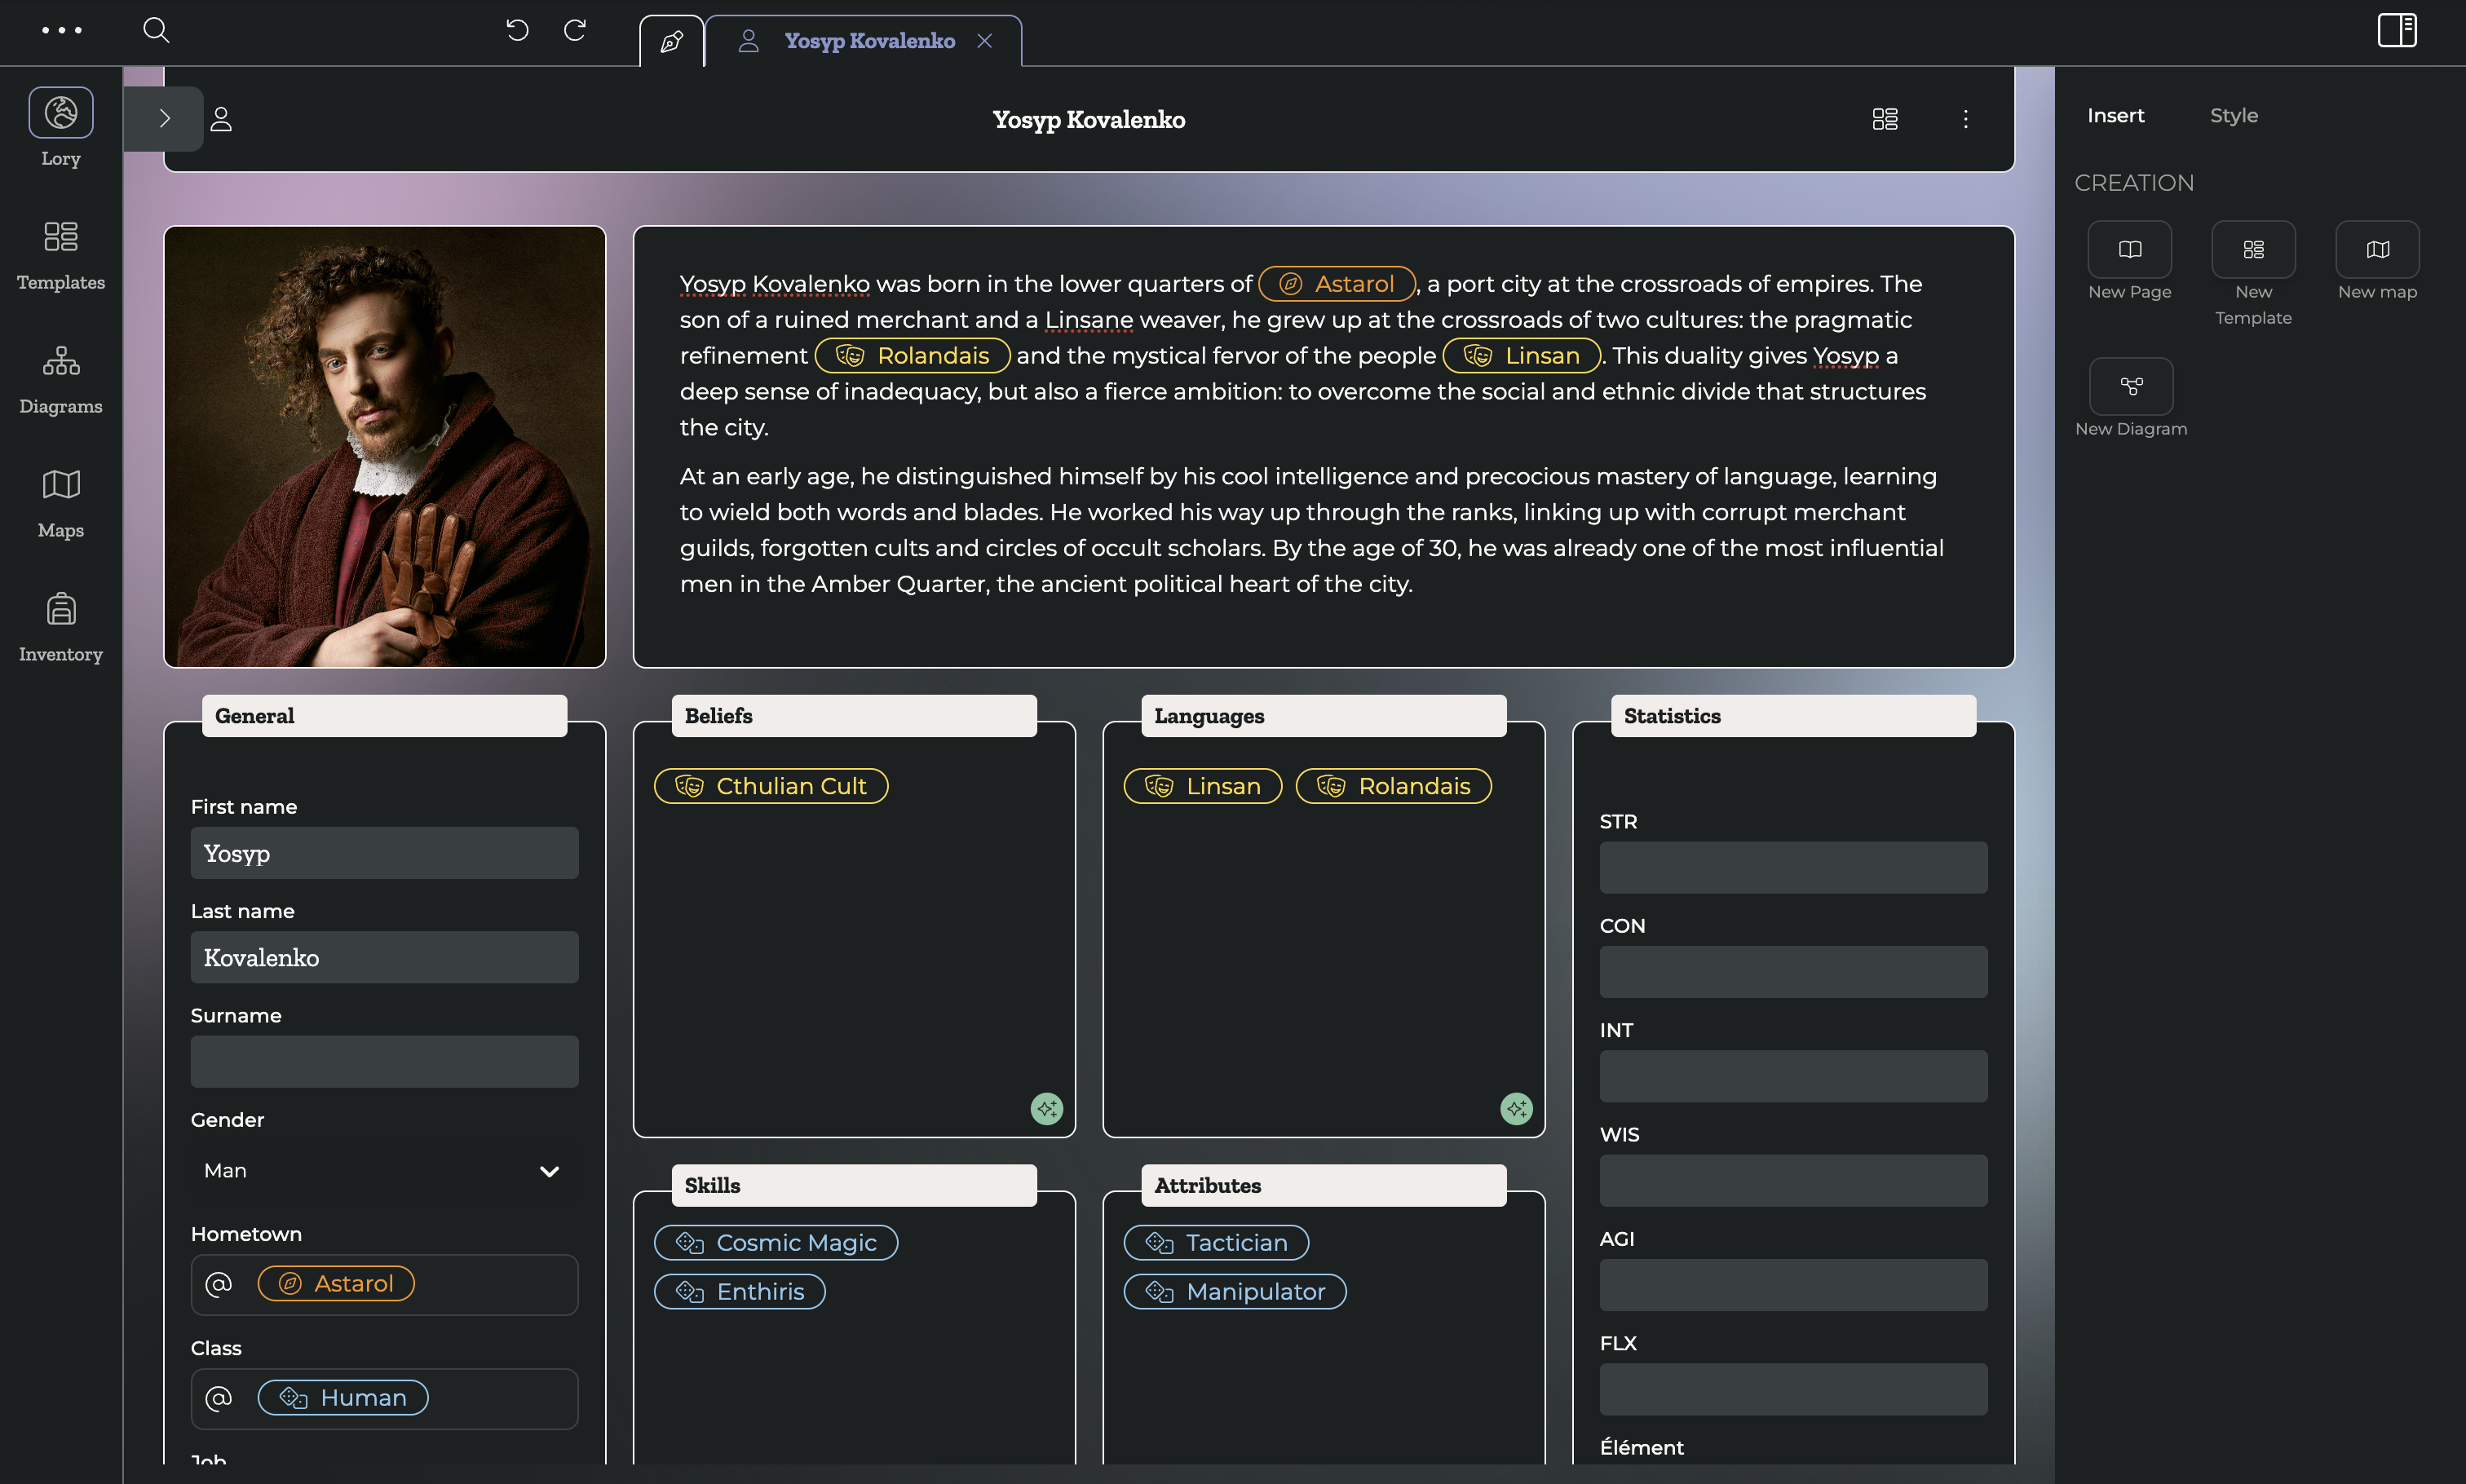The width and height of the screenshot is (2466, 1484).
Task: Create a New Template
Action: coord(2254,249)
